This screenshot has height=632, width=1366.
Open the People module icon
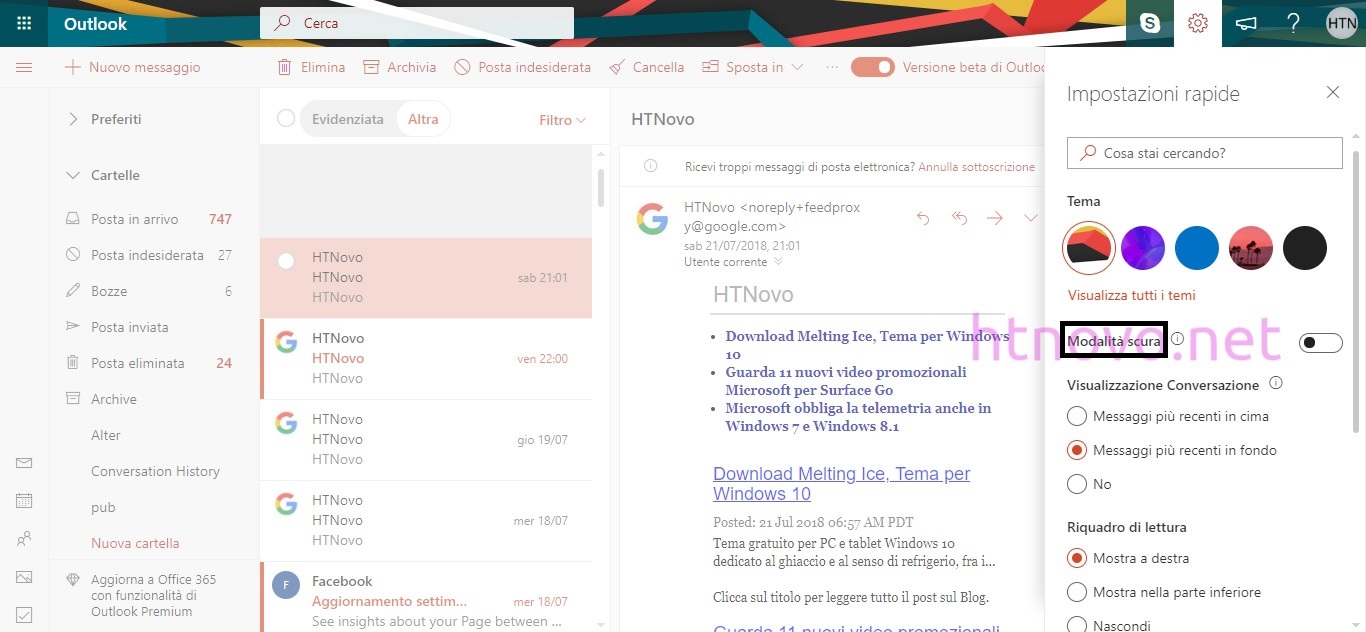click(24, 539)
